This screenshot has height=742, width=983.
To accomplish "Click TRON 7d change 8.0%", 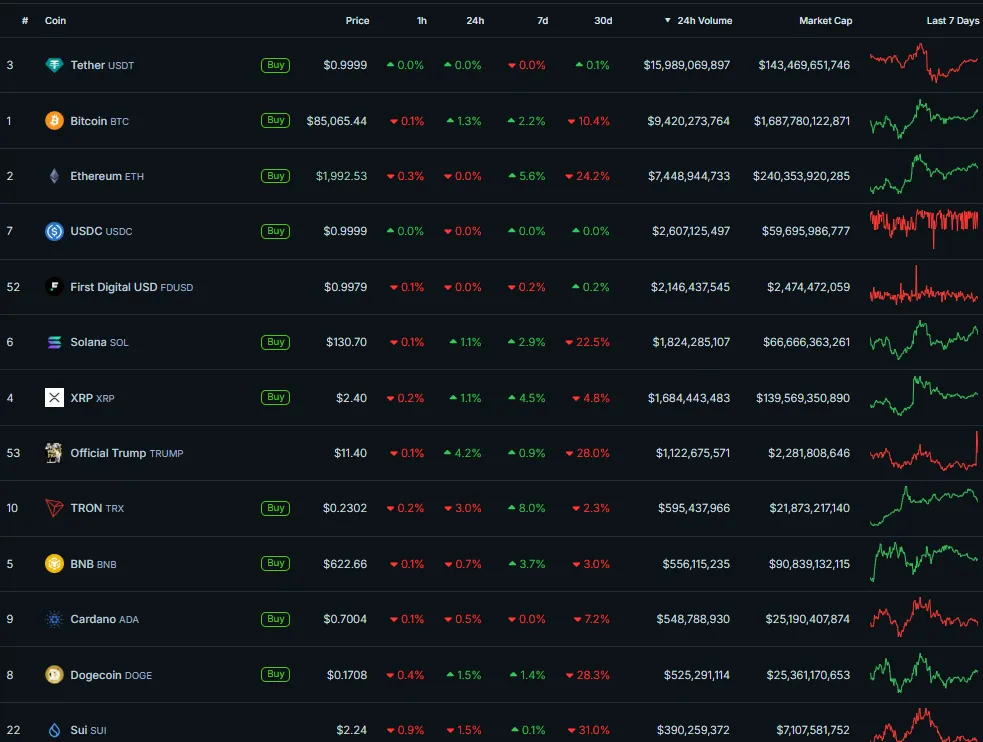I will pos(527,508).
